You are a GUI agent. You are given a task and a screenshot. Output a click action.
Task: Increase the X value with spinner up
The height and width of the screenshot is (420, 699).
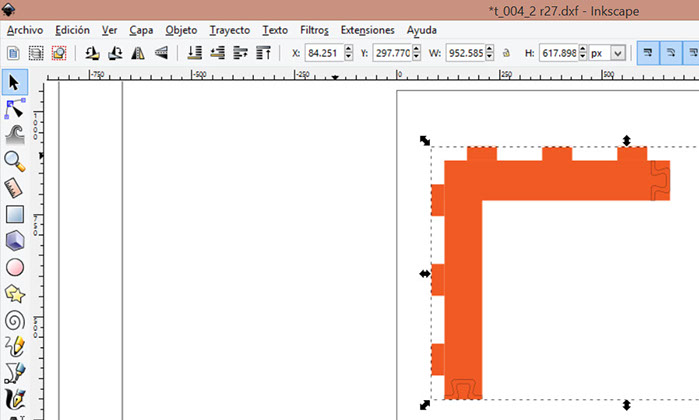(x=349, y=49)
